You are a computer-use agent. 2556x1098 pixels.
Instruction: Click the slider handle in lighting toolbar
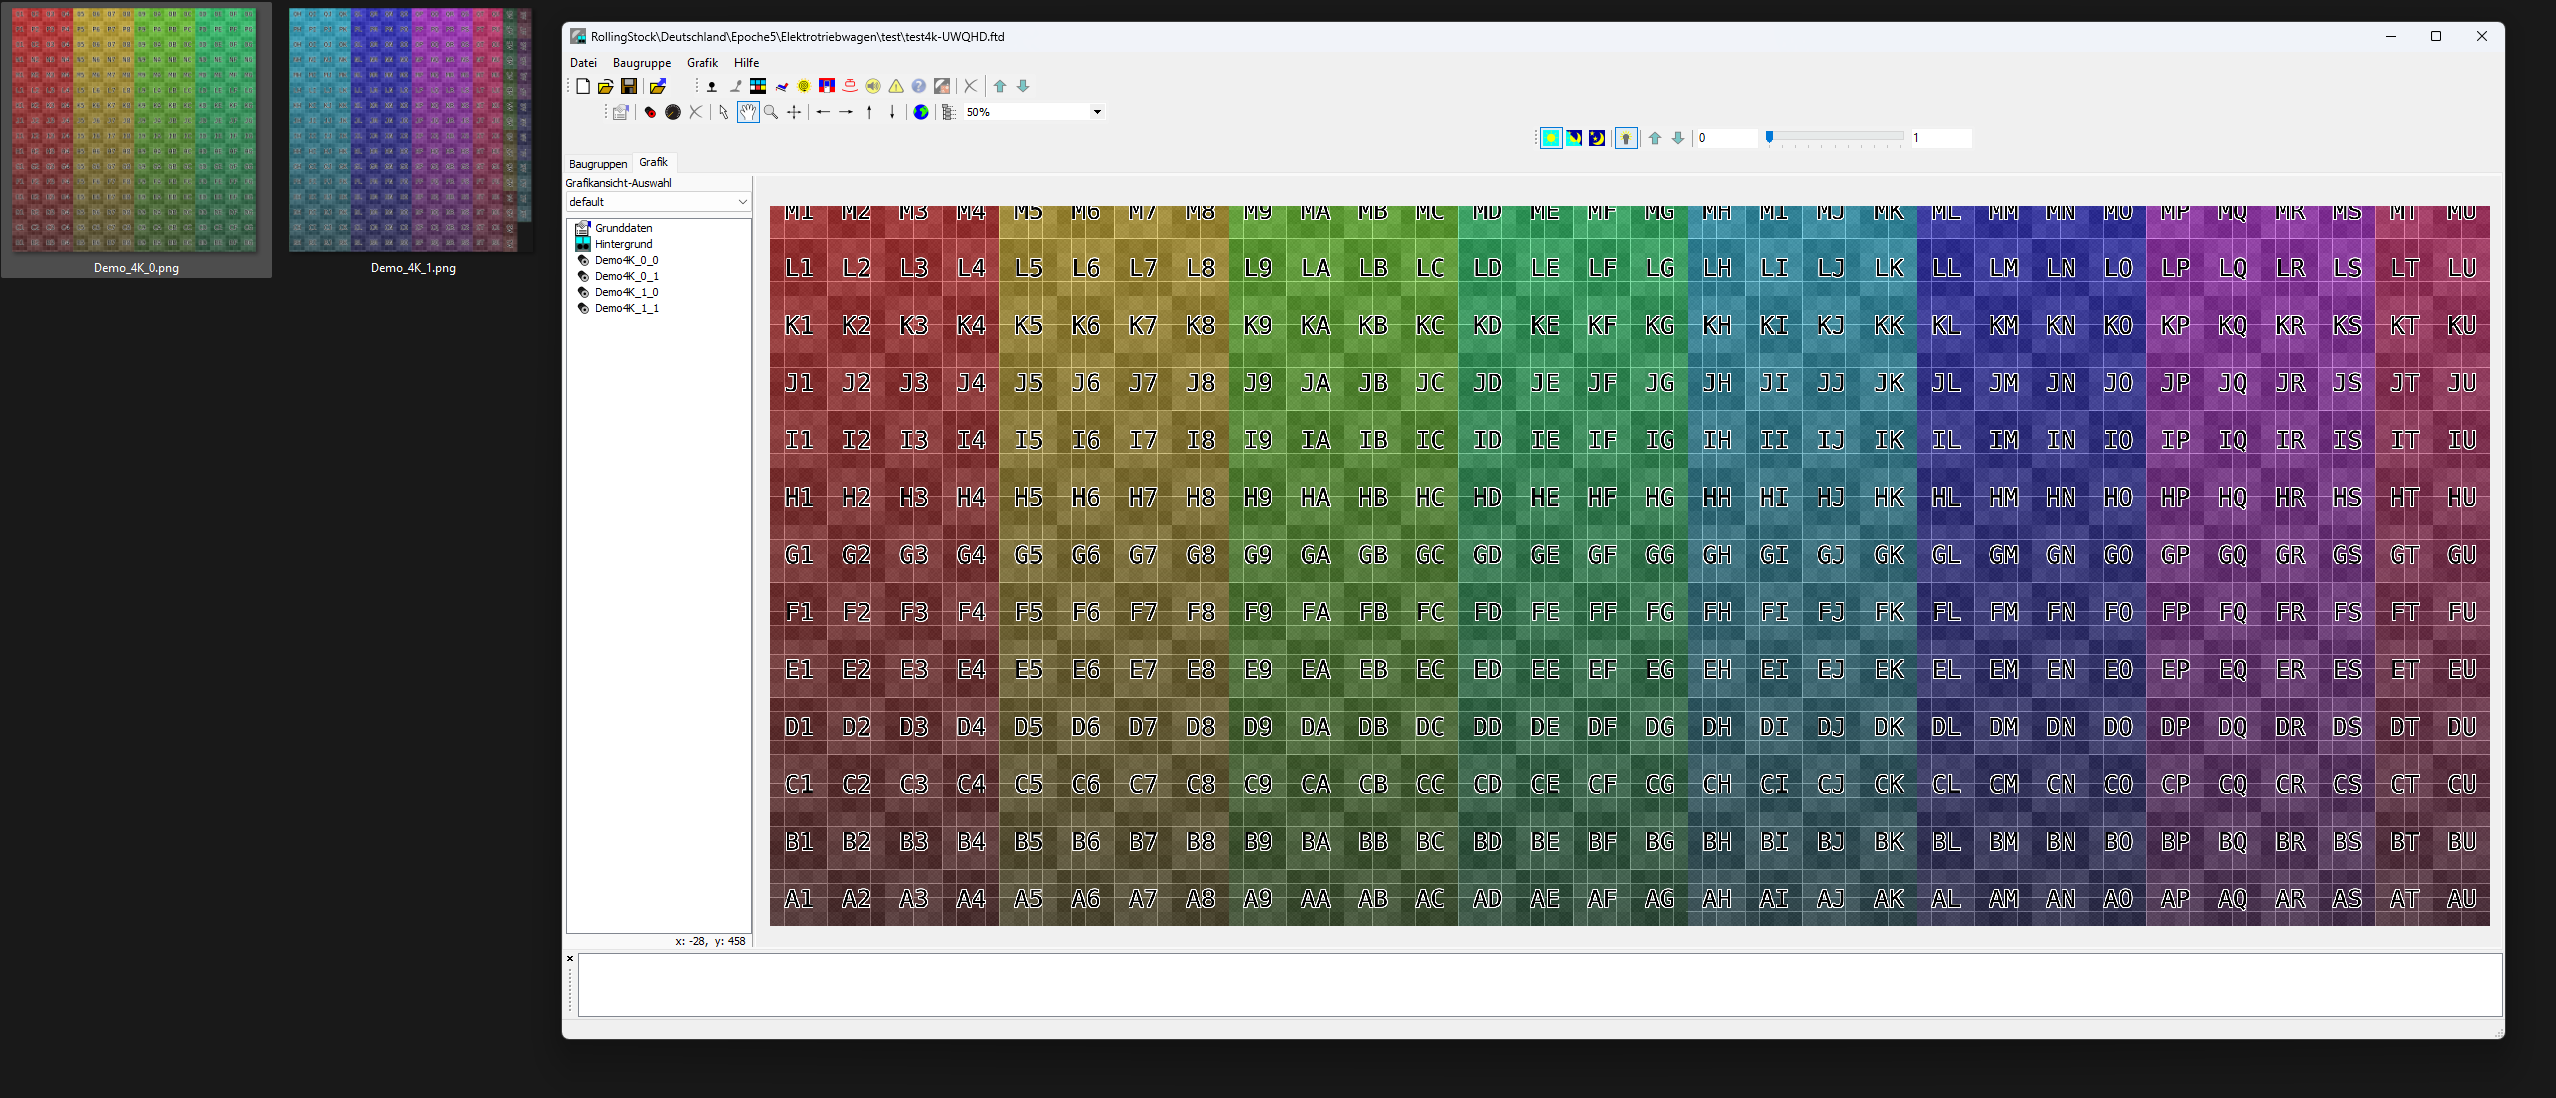(1769, 137)
